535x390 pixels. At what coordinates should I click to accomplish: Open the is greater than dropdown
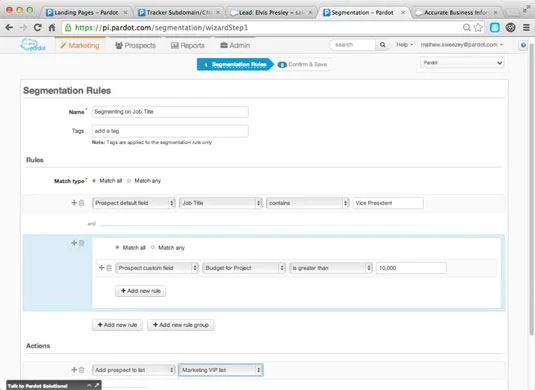tap(331, 268)
